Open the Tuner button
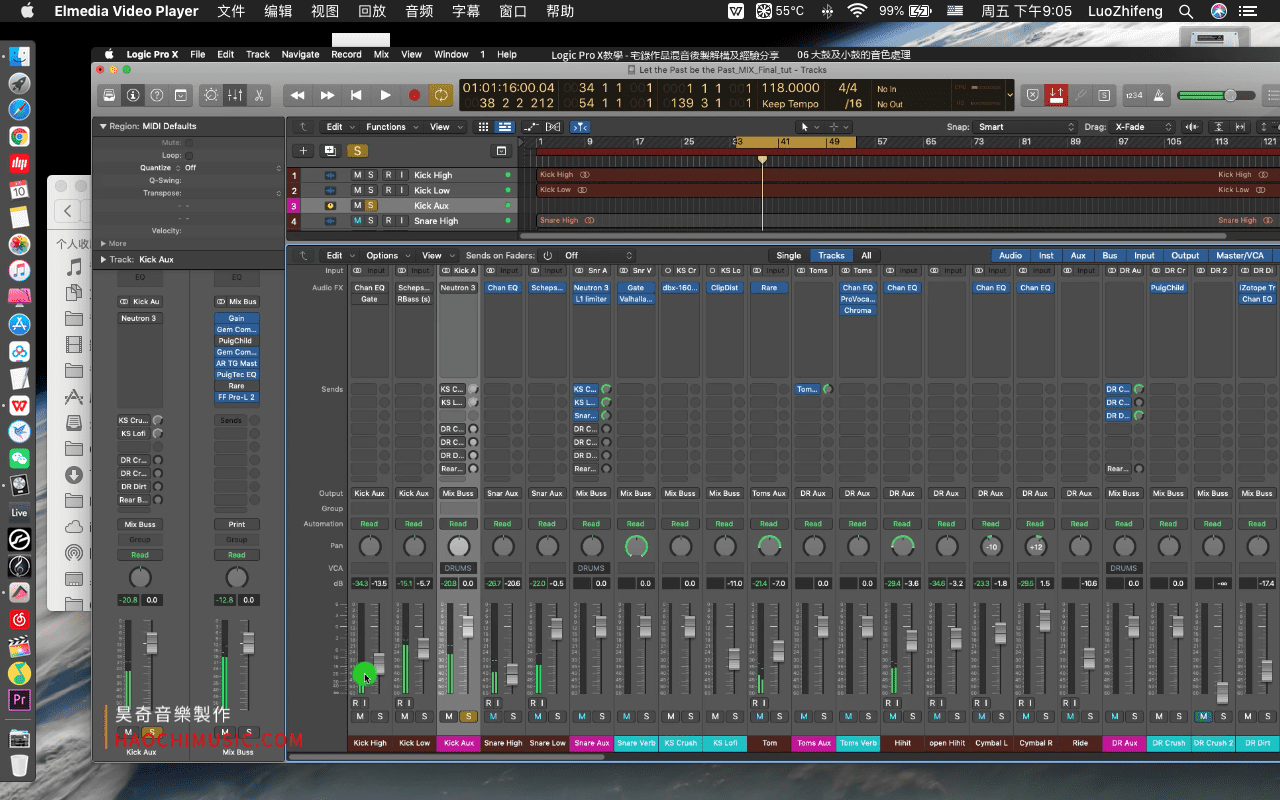Viewport: 1280px width, 800px height. [x=1081, y=95]
